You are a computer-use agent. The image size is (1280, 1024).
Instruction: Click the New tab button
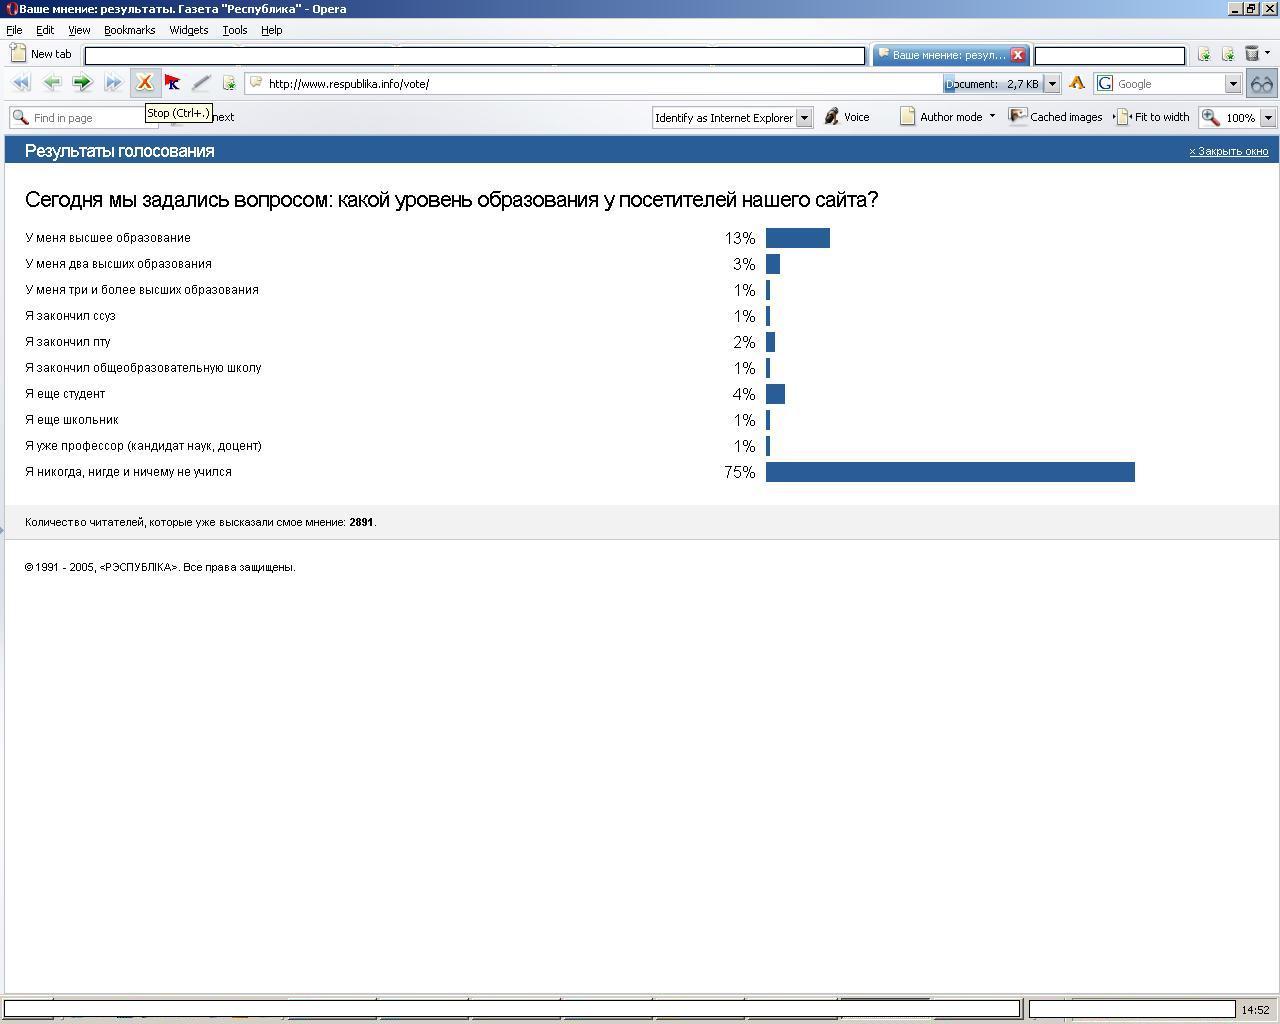click(x=41, y=54)
